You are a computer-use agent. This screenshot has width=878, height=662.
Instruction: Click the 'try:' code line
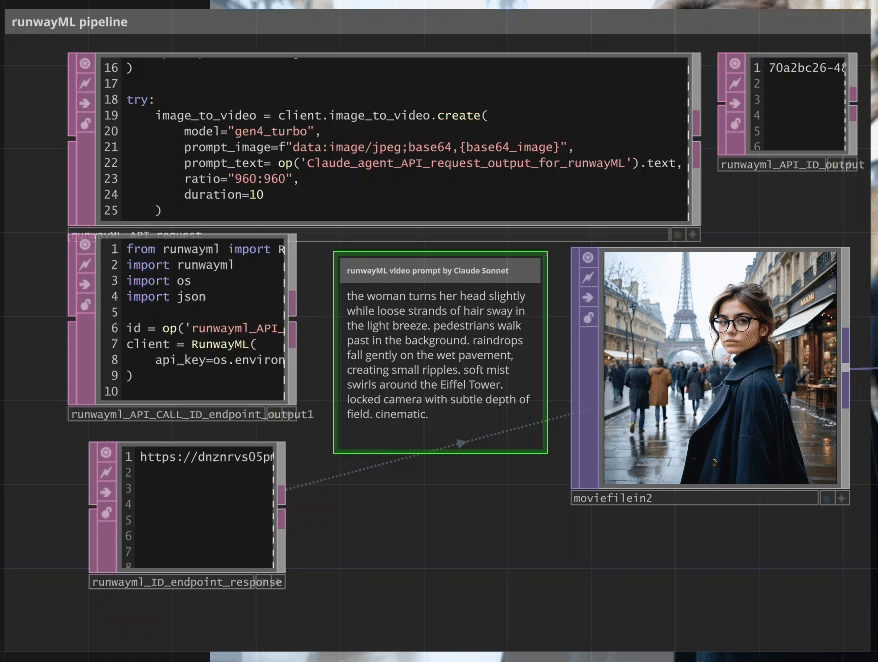click(140, 100)
